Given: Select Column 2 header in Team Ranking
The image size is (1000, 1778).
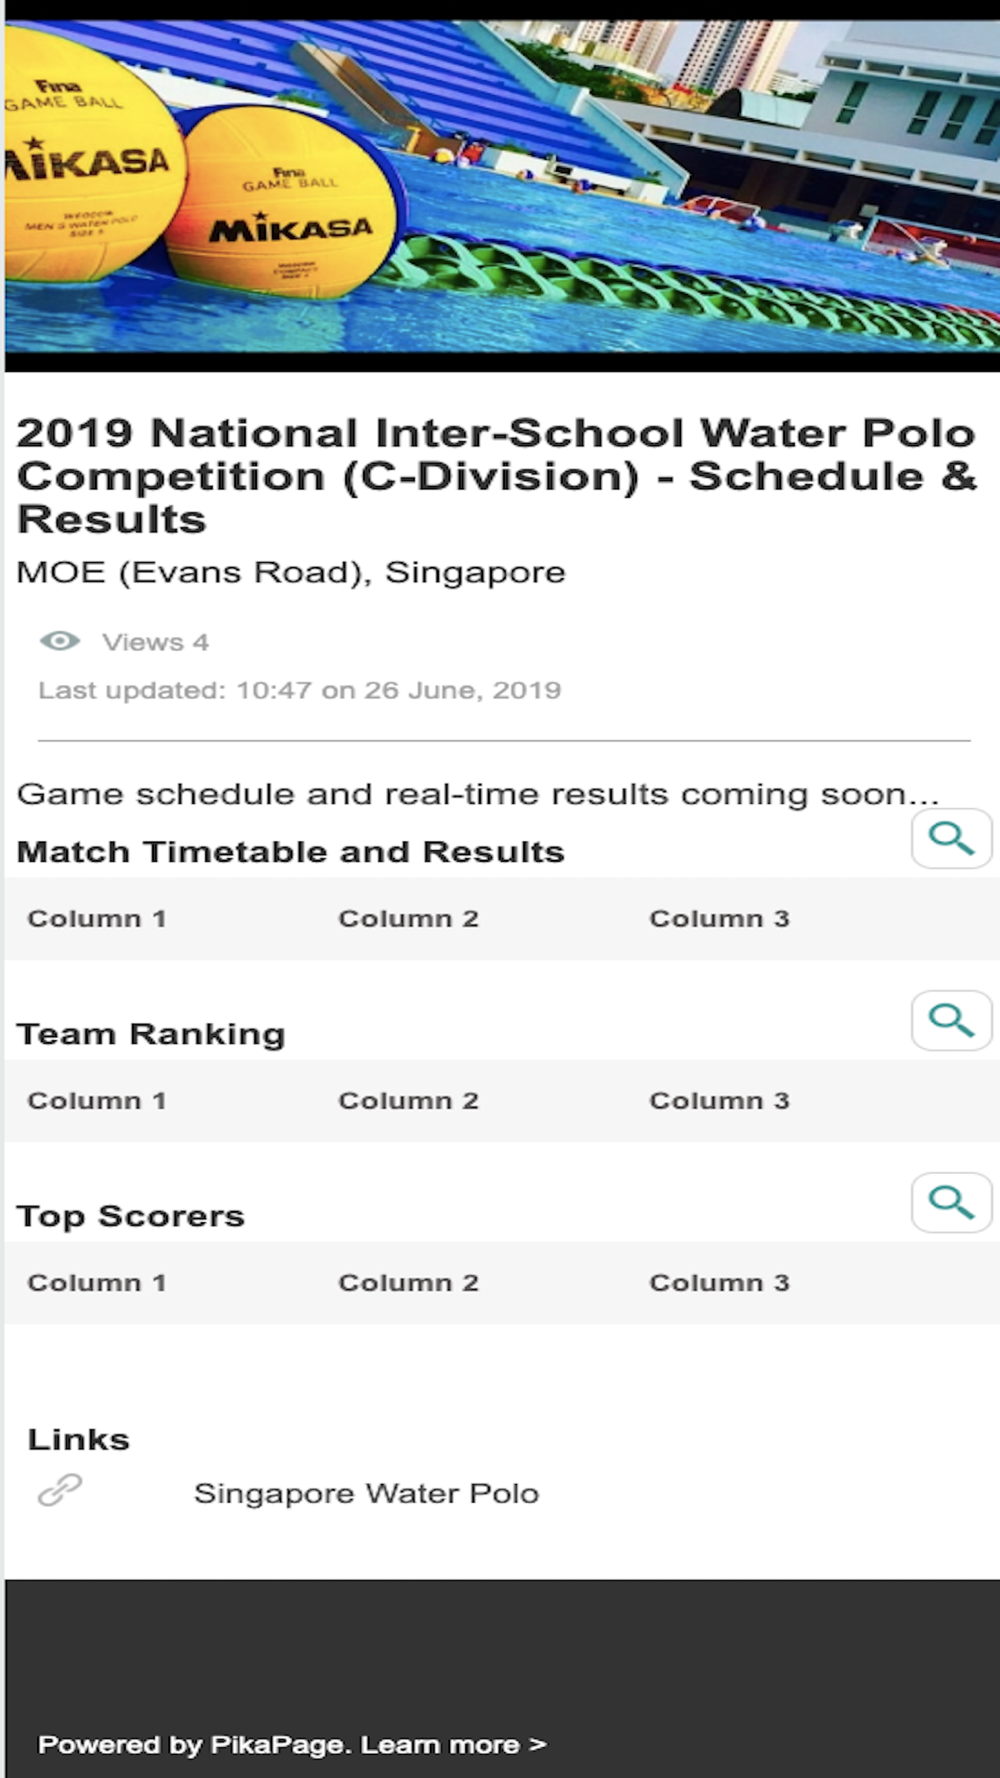Looking at the screenshot, I should [408, 1100].
